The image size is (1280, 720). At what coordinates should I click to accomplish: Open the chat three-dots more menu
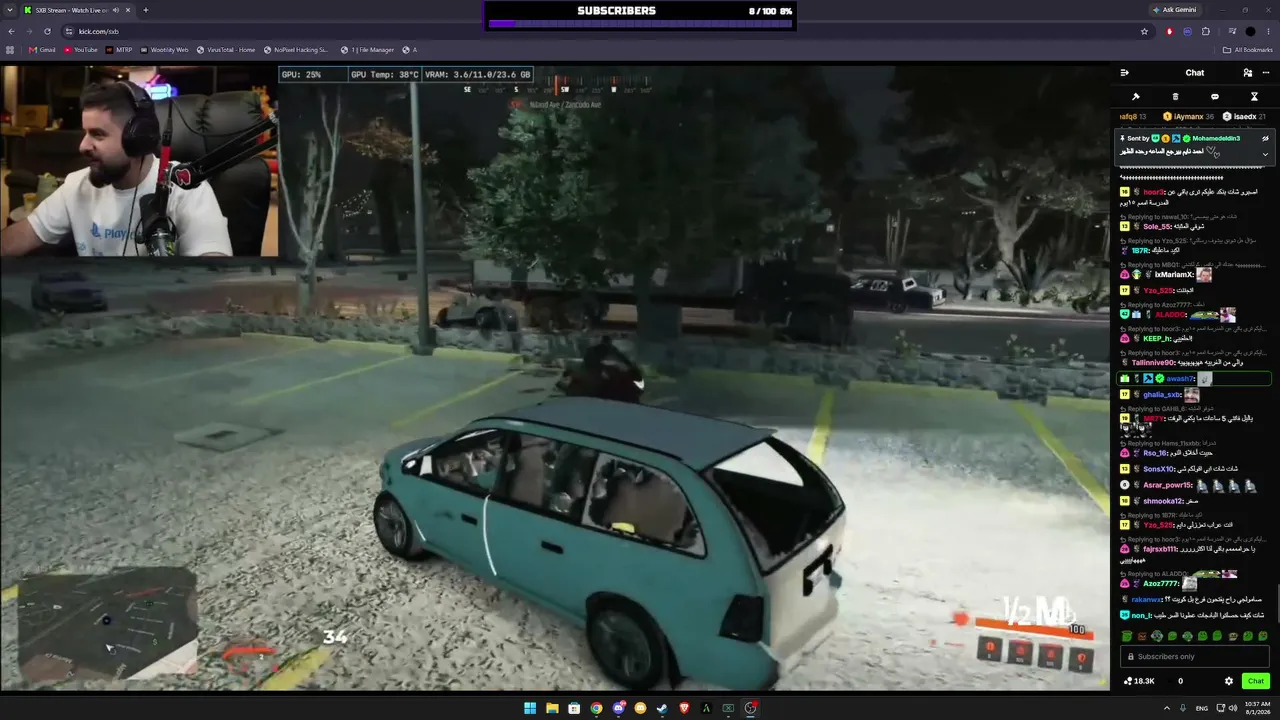(x=1266, y=73)
